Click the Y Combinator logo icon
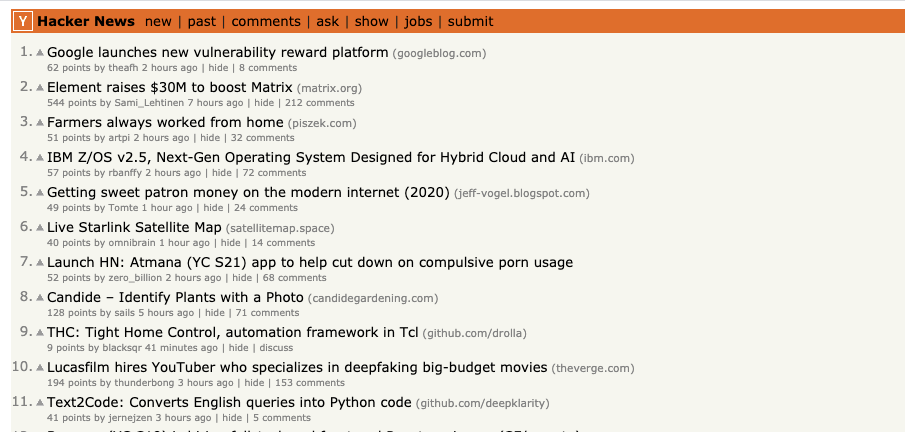Screen dimensions: 905x432 [24, 21]
